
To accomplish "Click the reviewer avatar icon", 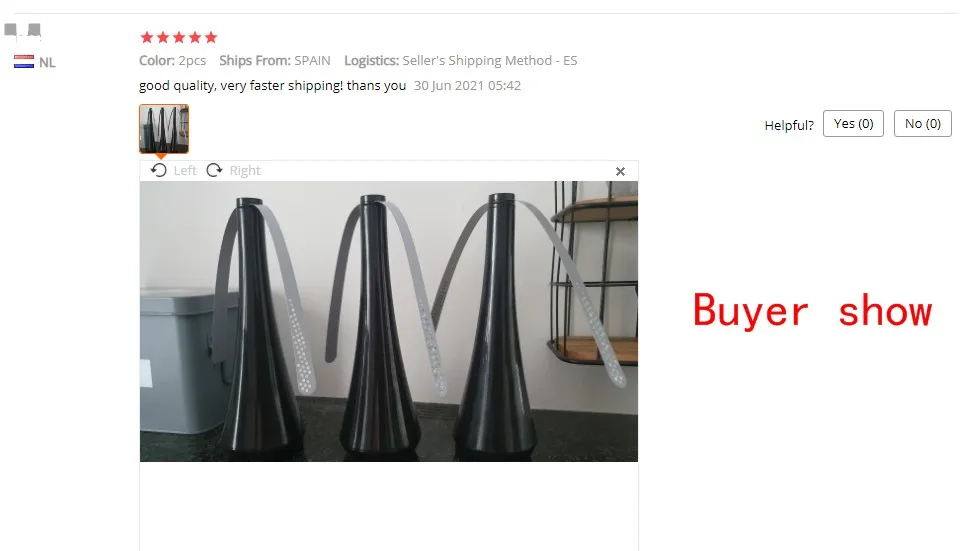I will coord(23,30).
